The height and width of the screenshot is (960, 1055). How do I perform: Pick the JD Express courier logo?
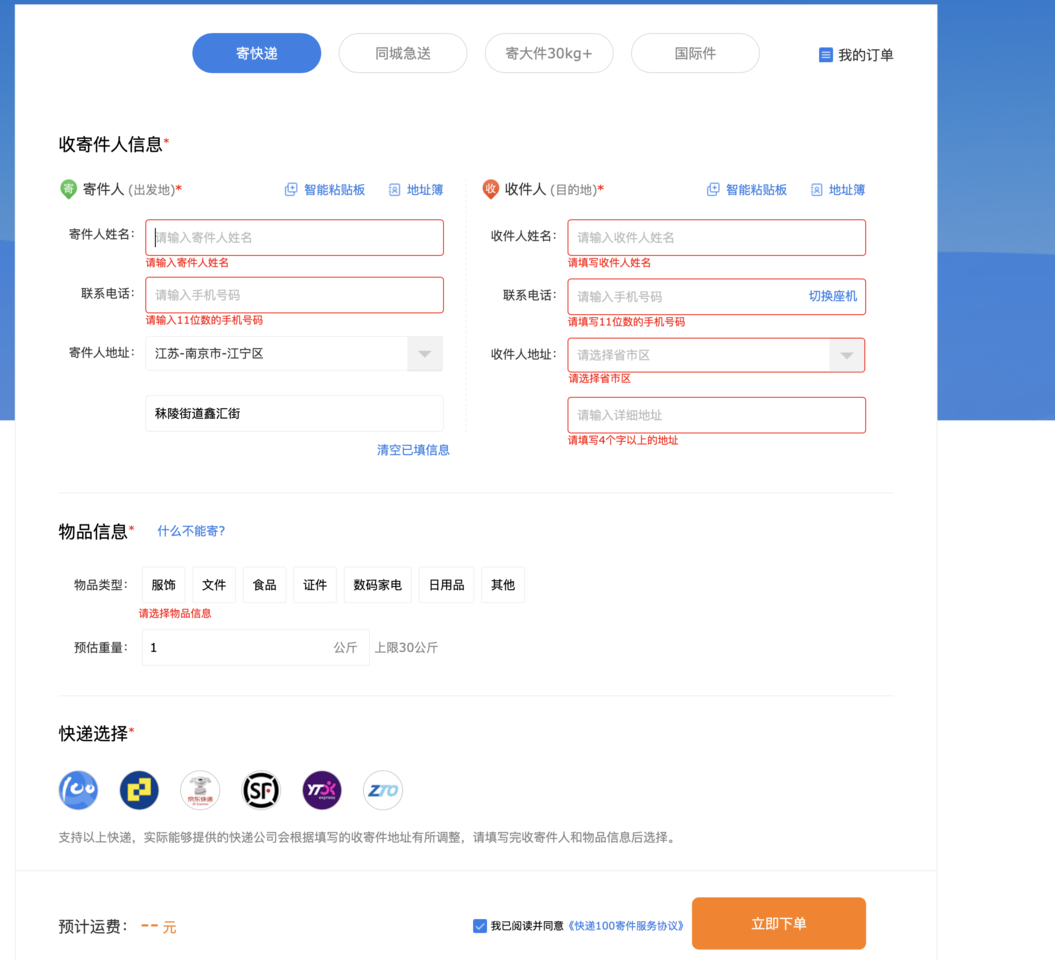[200, 790]
